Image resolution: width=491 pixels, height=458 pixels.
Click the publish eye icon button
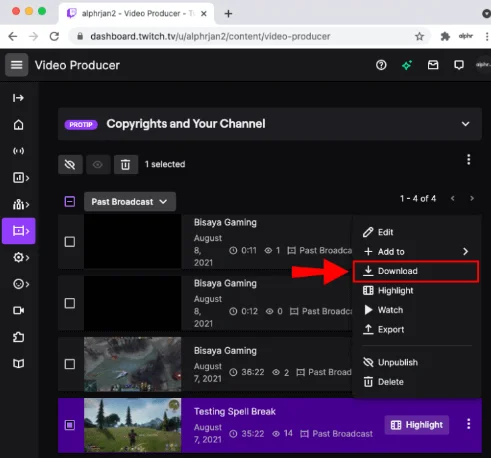tap(98, 164)
